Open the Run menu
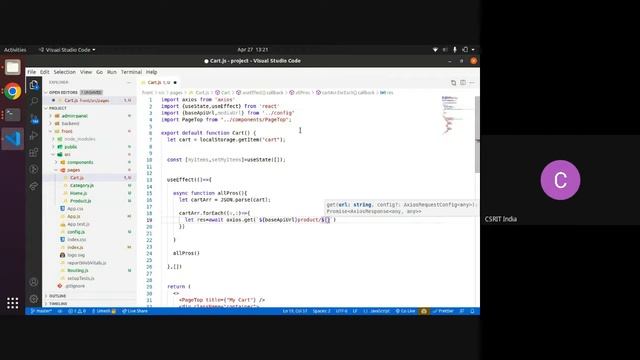The image size is (640, 360). pos(112,72)
